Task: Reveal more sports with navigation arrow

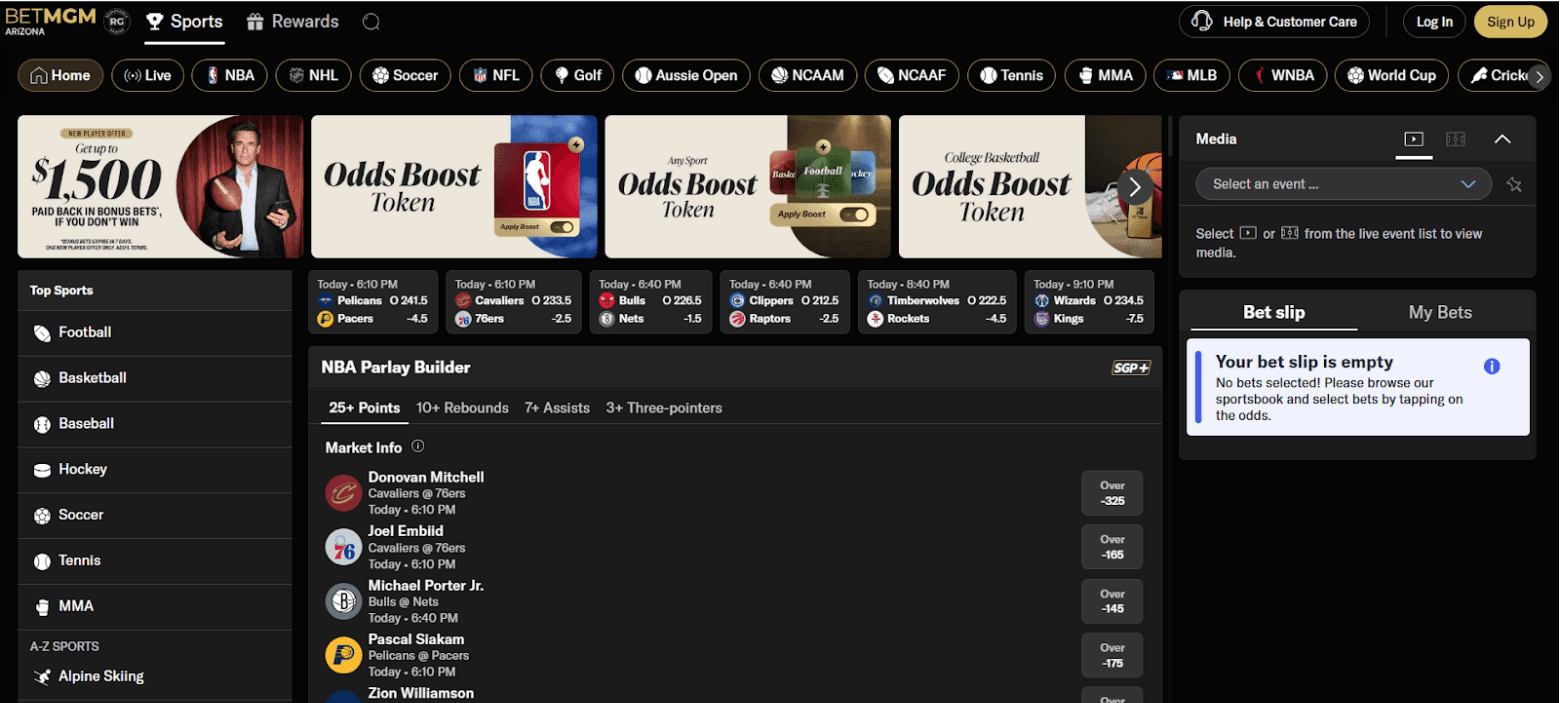Action: [1539, 76]
